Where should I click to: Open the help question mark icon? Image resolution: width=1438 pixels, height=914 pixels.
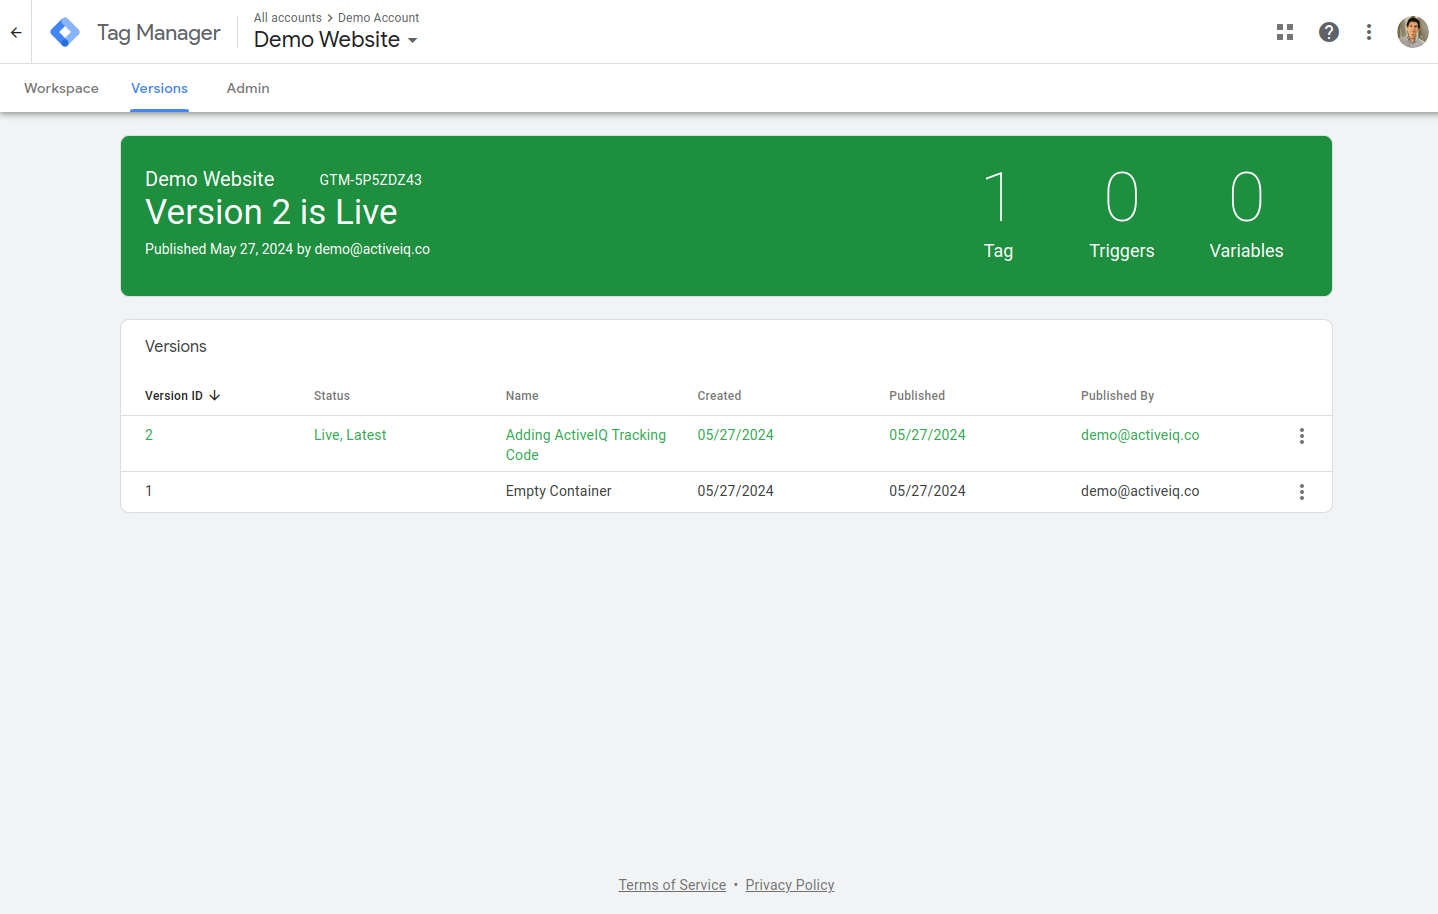1329,32
